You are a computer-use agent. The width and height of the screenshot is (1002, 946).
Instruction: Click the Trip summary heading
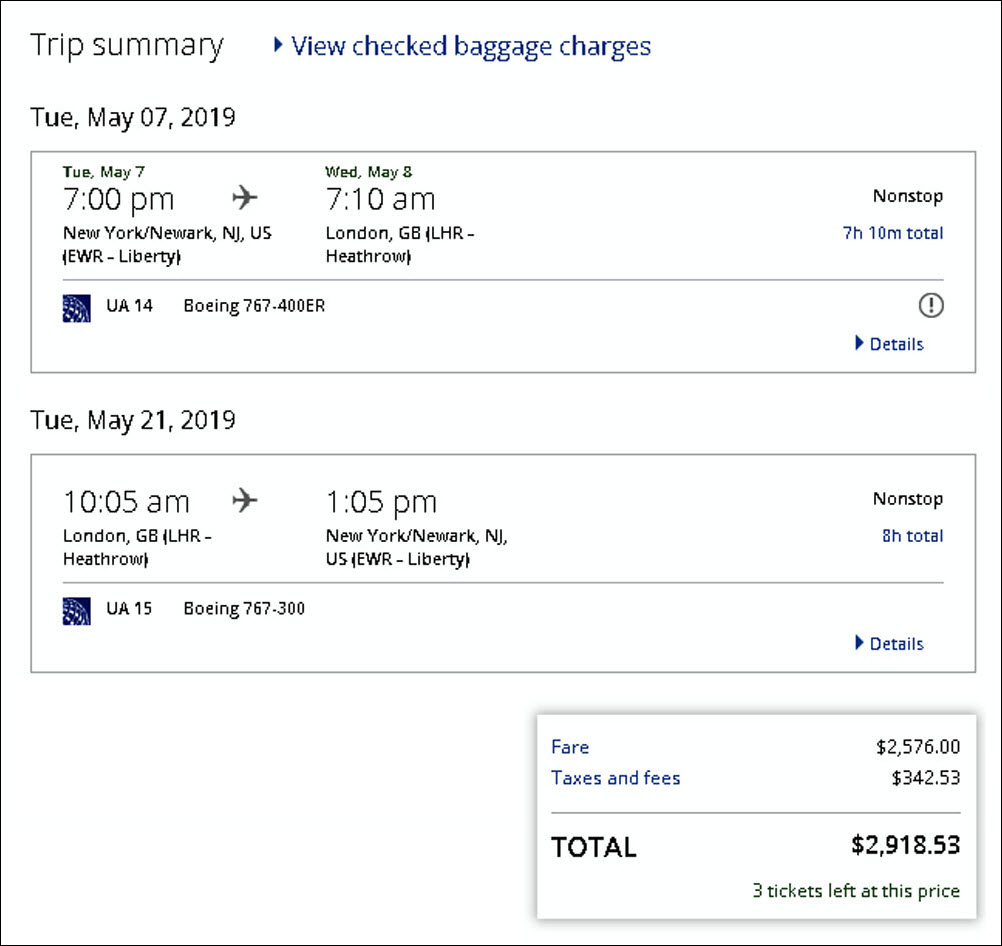[127, 45]
